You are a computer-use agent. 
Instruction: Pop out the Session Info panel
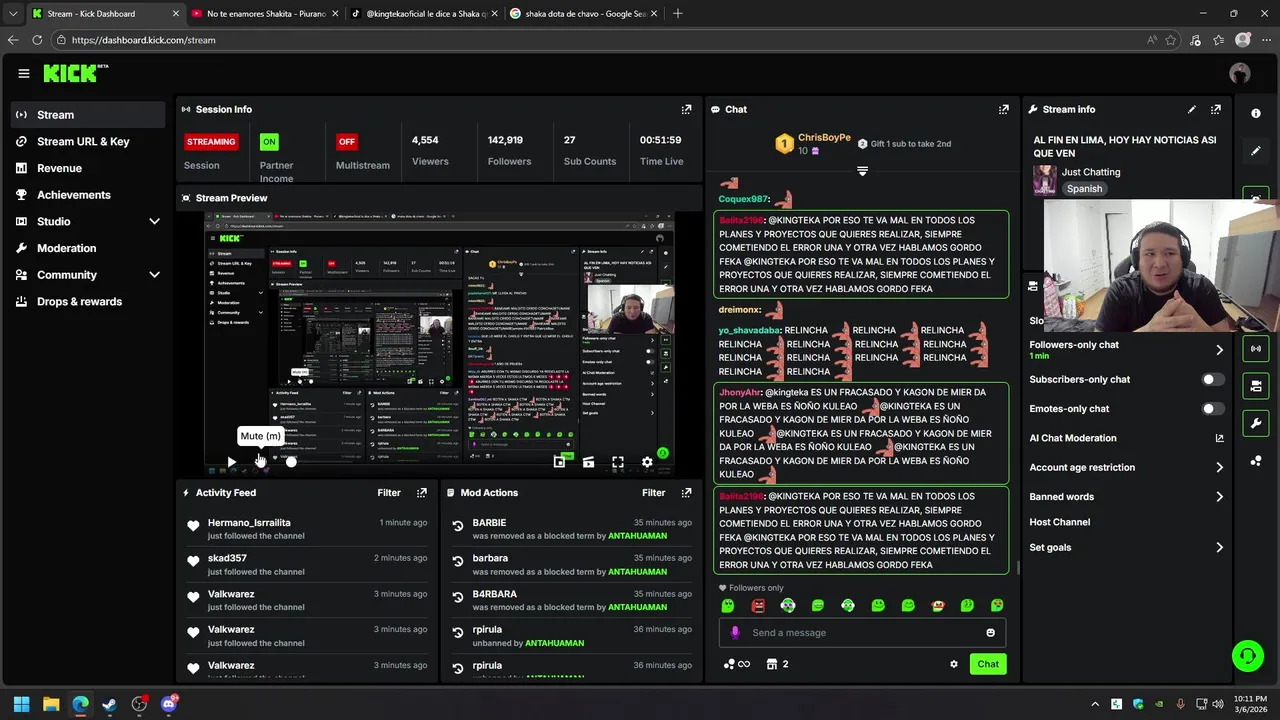point(686,109)
